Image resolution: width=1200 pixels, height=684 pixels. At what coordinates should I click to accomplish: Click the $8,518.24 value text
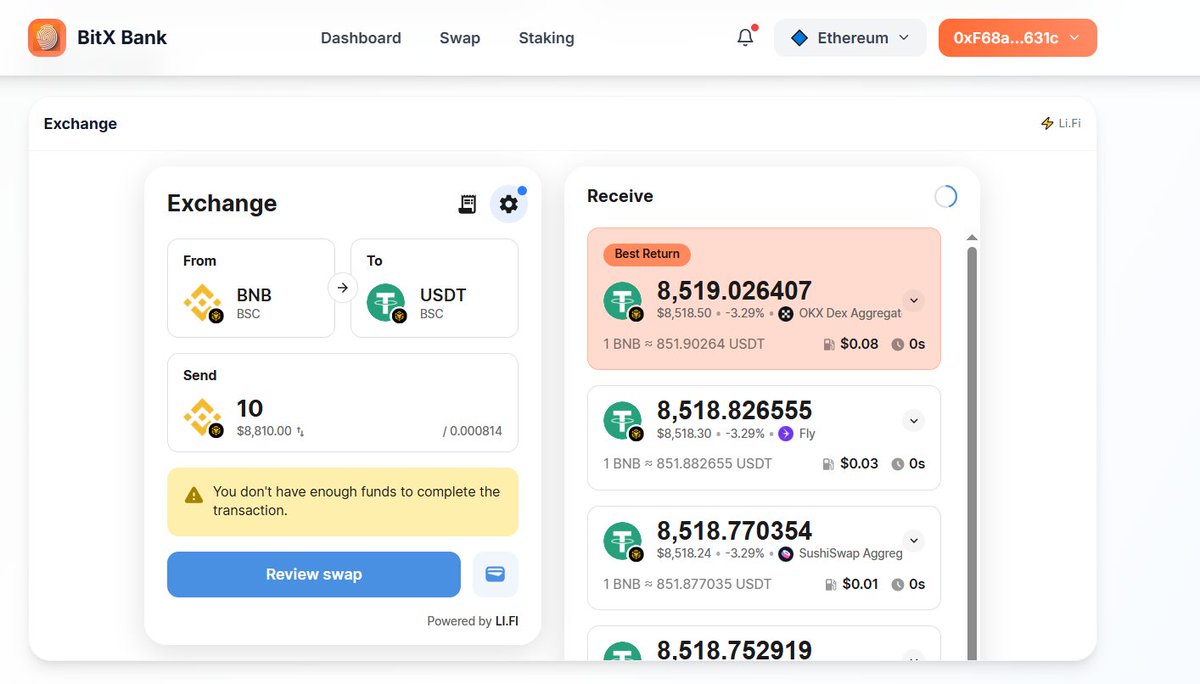684,553
